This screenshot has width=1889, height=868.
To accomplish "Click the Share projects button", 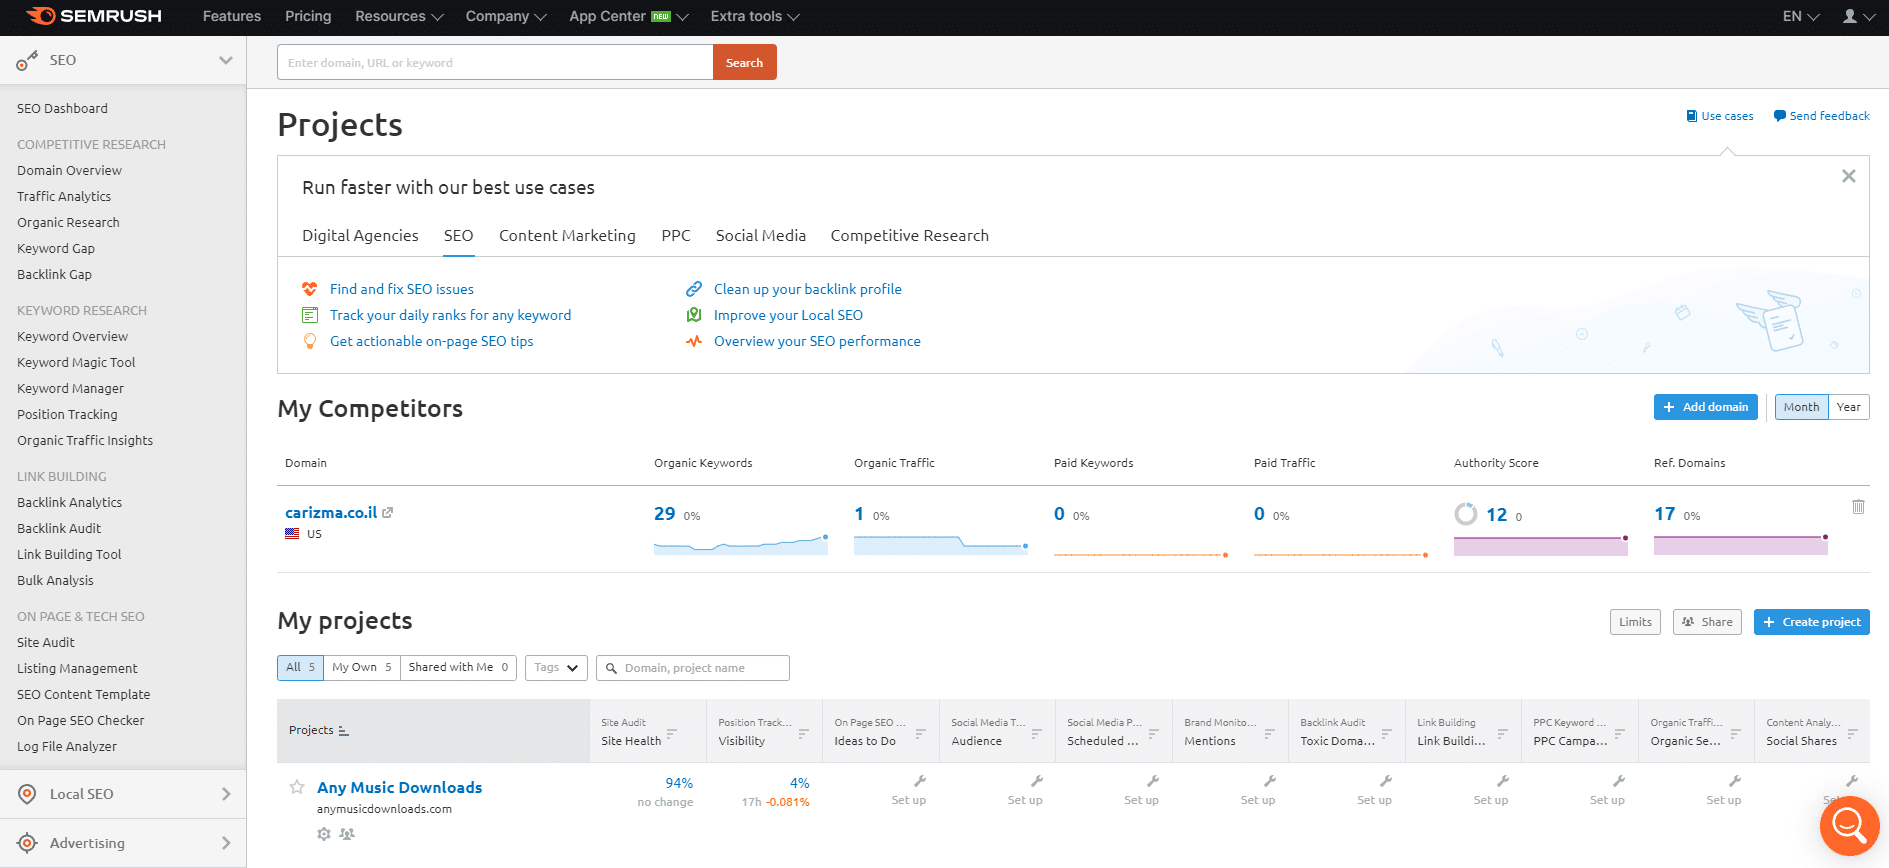I will [x=1707, y=622].
